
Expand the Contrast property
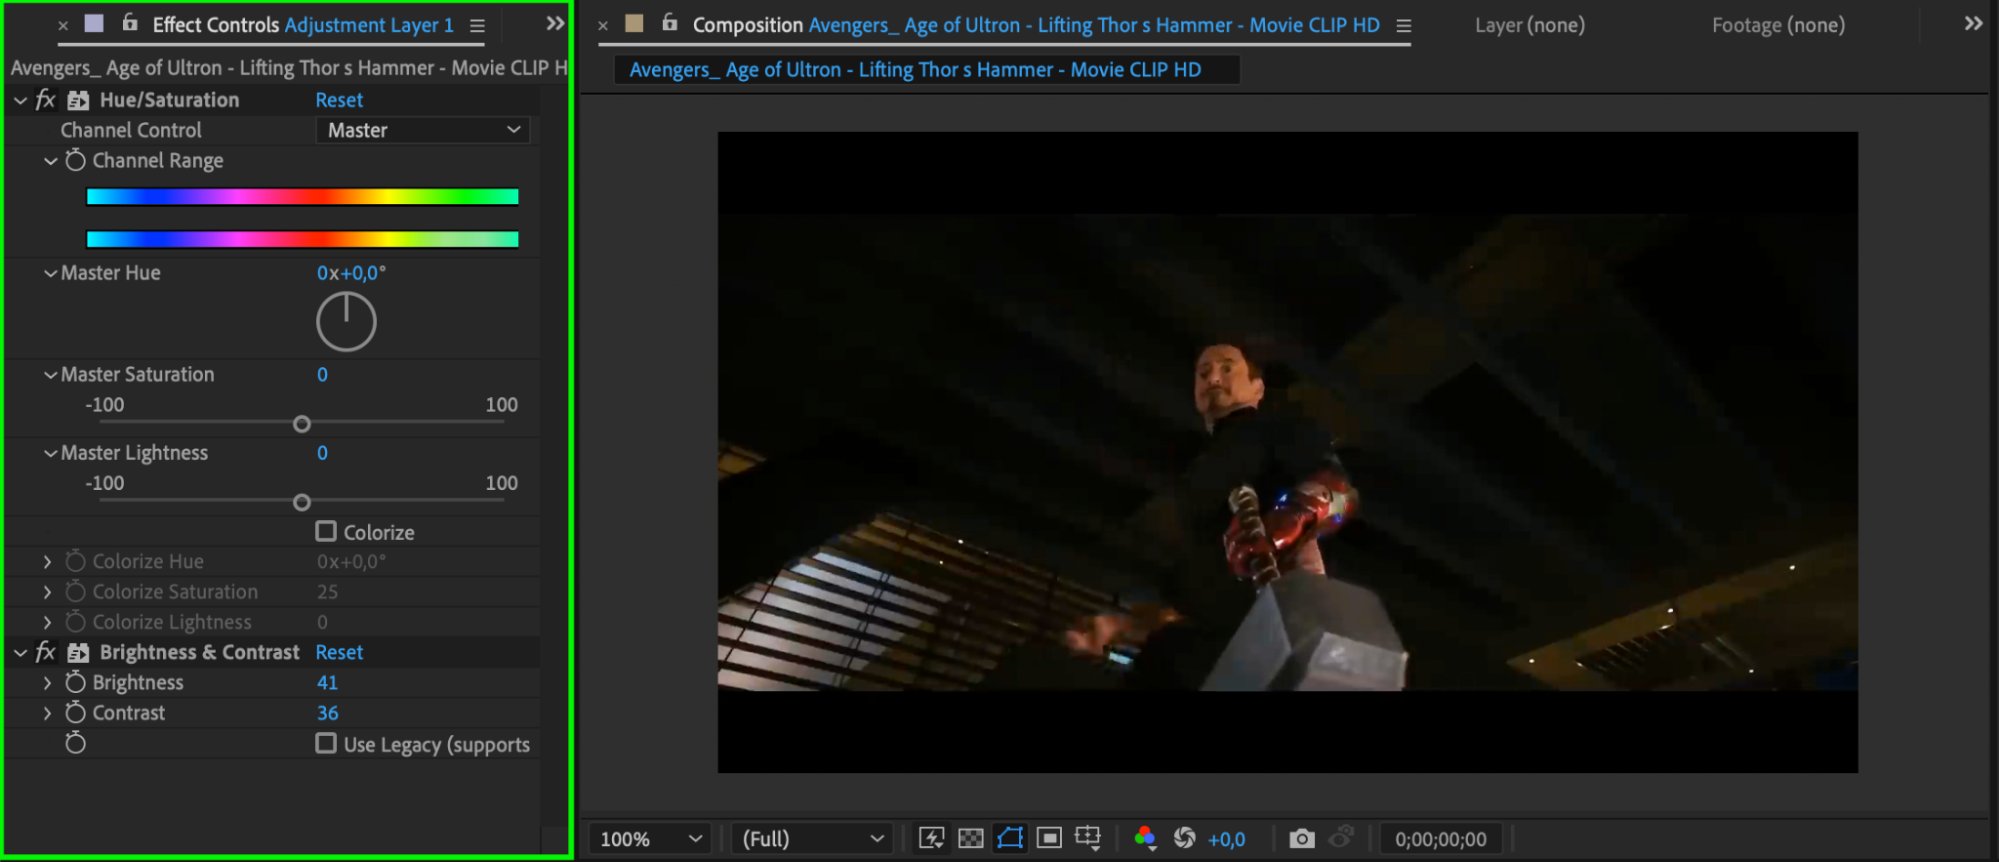click(47, 713)
